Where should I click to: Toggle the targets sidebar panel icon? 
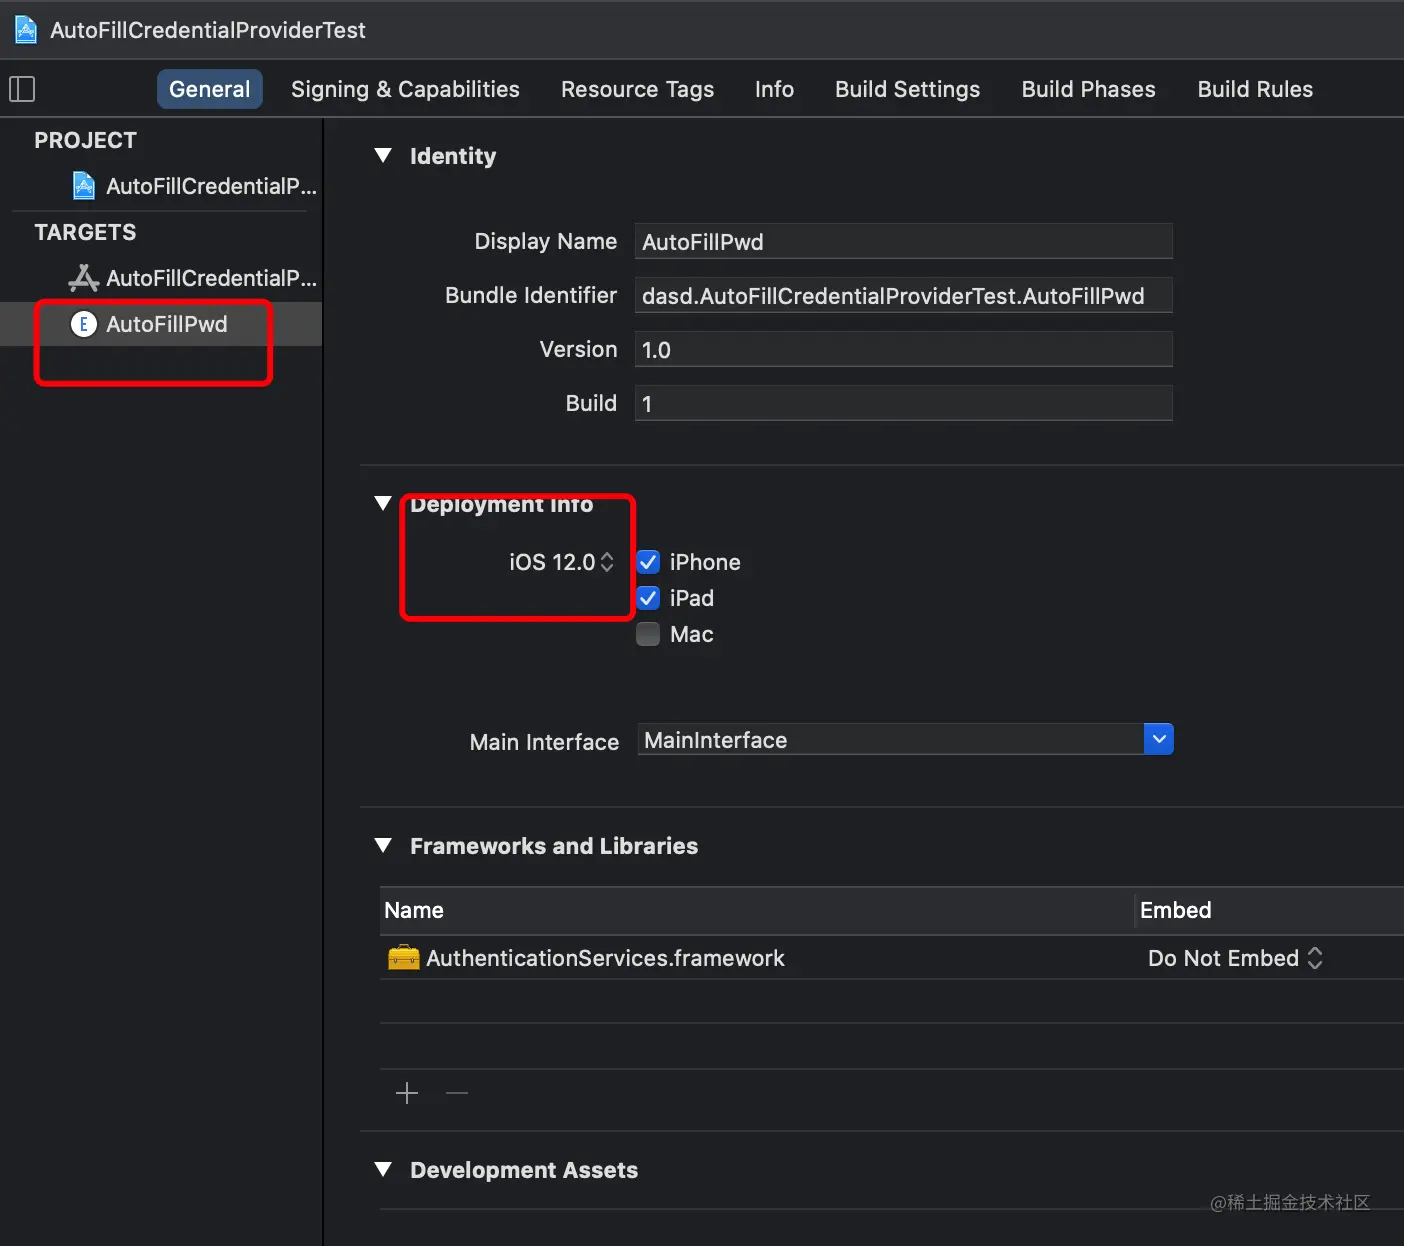click(22, 89)
